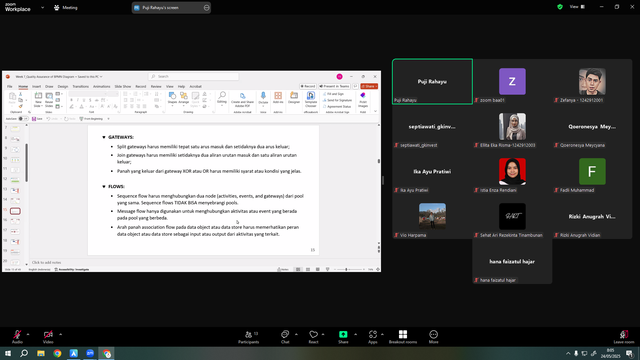Switch to the Meeting tab in Zoom
Screen dimensions: 640x360
pos(66,7)
